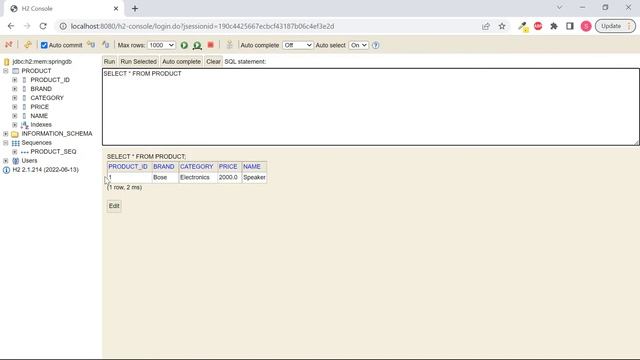Click the green Run toolbar icon
This screenshot has height=360, width=640.
pos(184,45)
